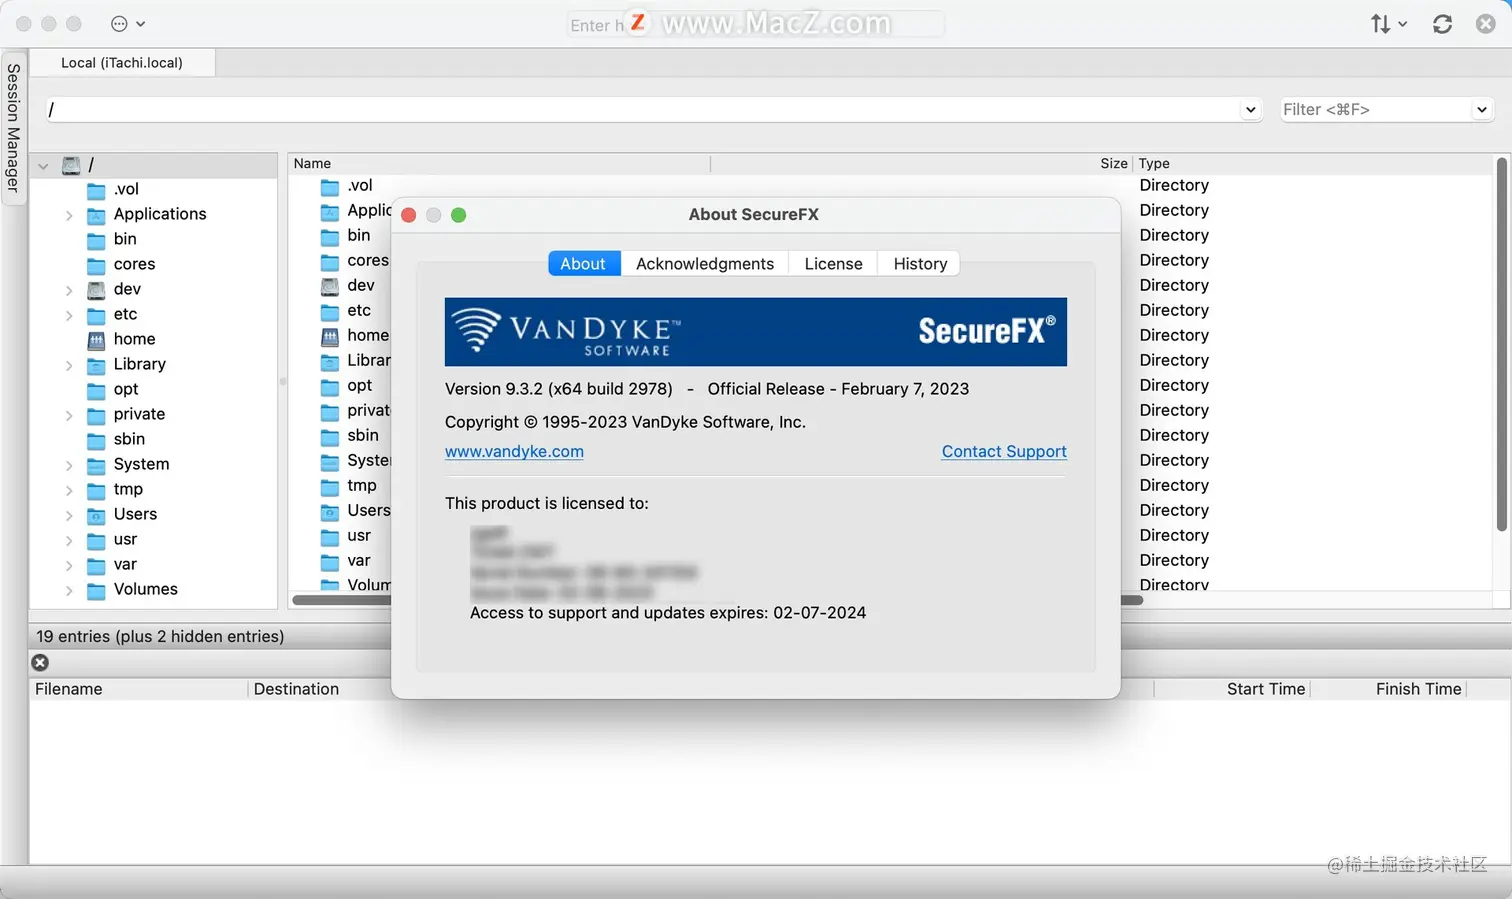Collapse the root slash tree node

pos(43,166)
